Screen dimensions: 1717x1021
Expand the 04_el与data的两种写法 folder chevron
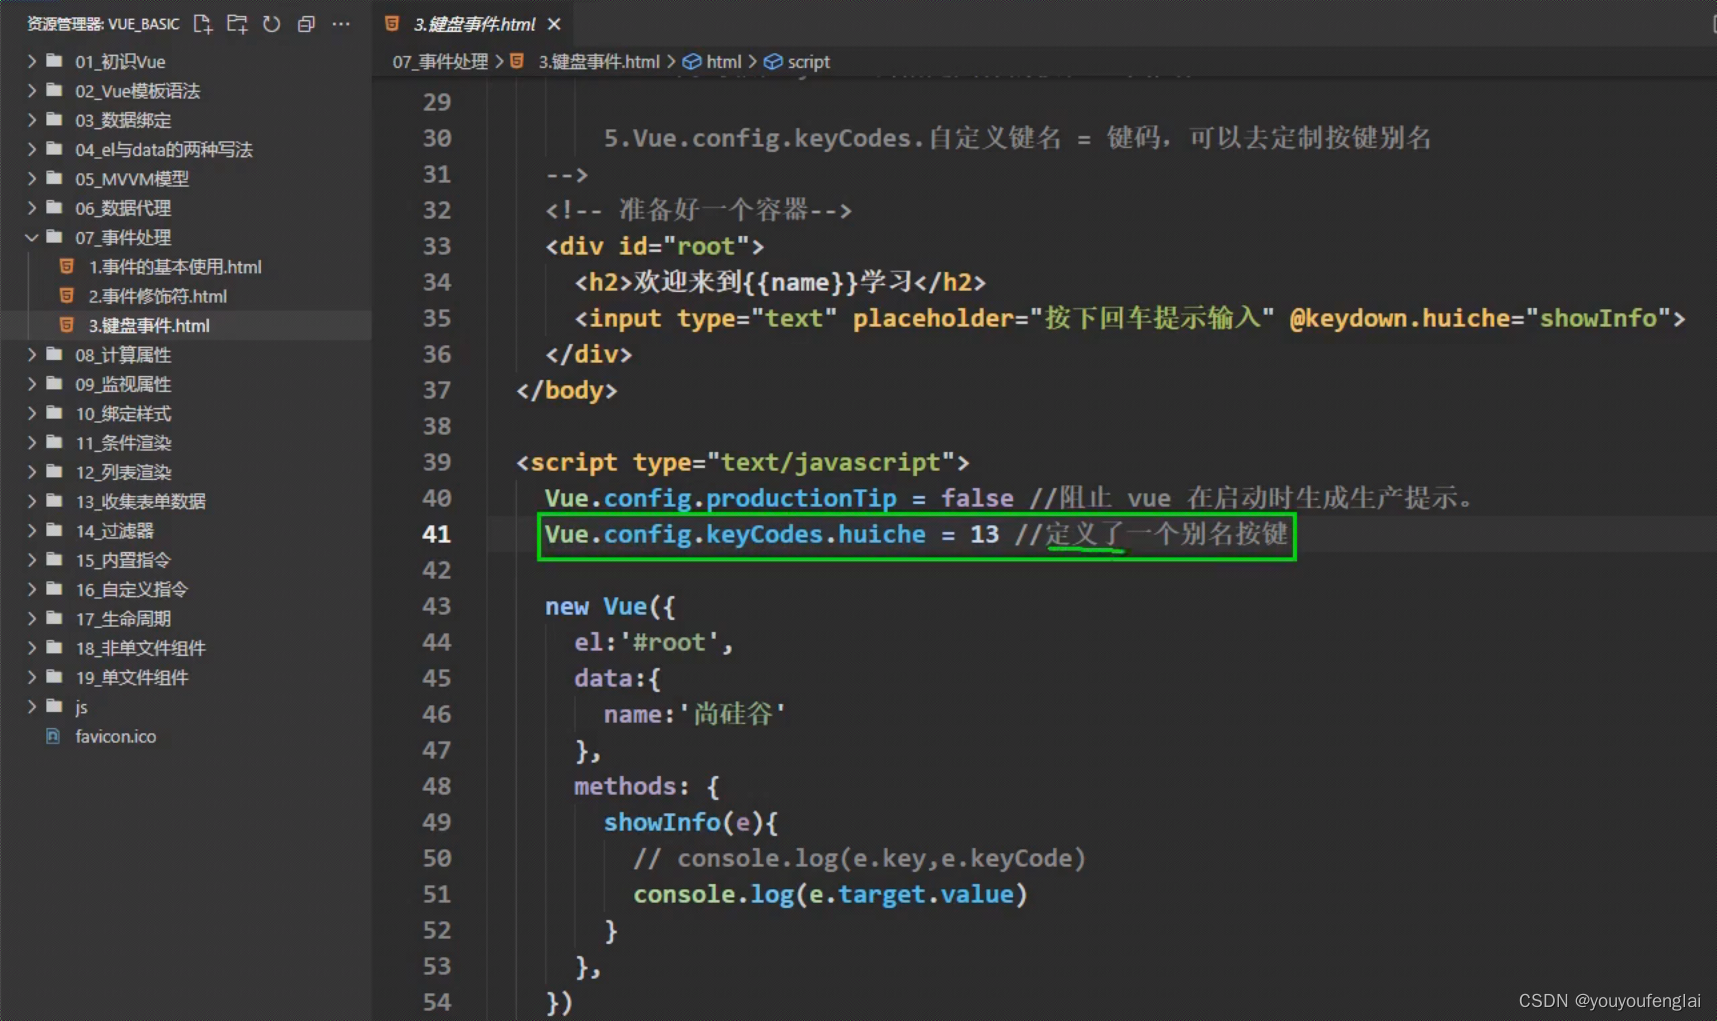(x=32, y=149)
